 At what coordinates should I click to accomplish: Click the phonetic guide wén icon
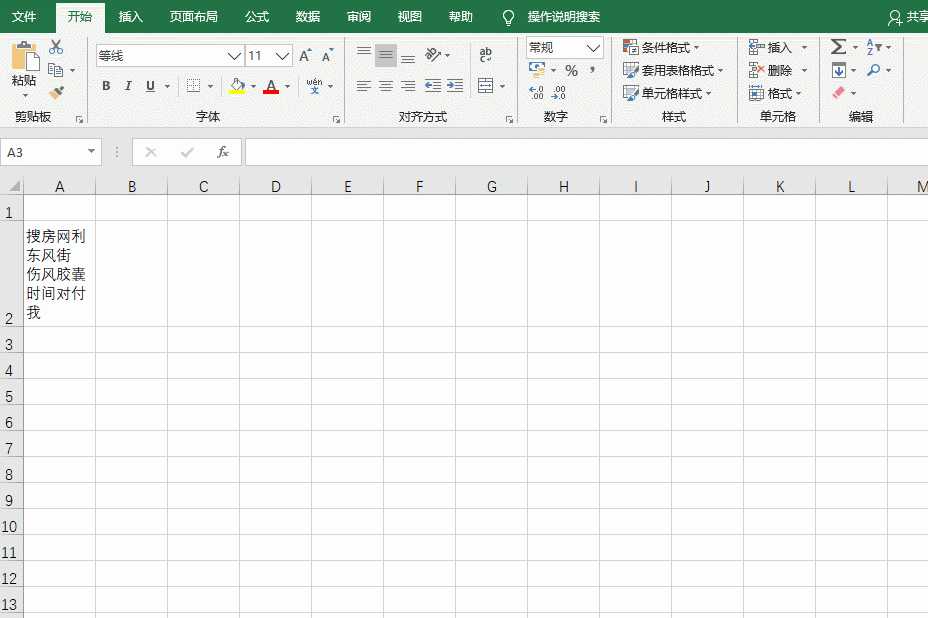[314, 86]
